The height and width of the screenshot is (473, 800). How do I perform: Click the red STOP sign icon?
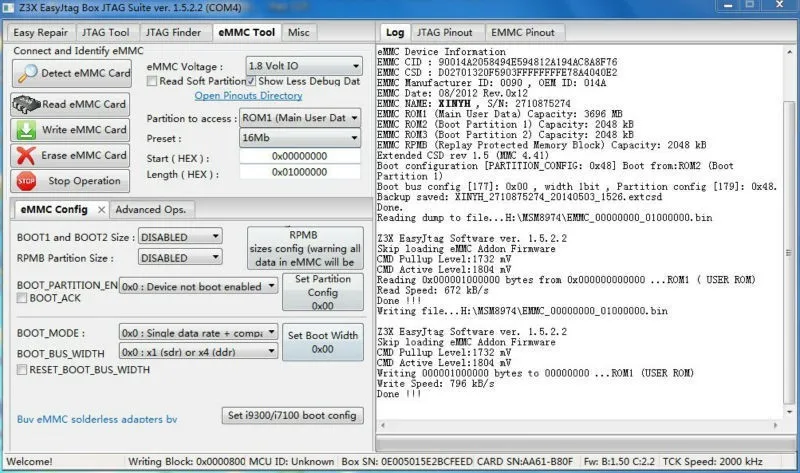(26, 181)
